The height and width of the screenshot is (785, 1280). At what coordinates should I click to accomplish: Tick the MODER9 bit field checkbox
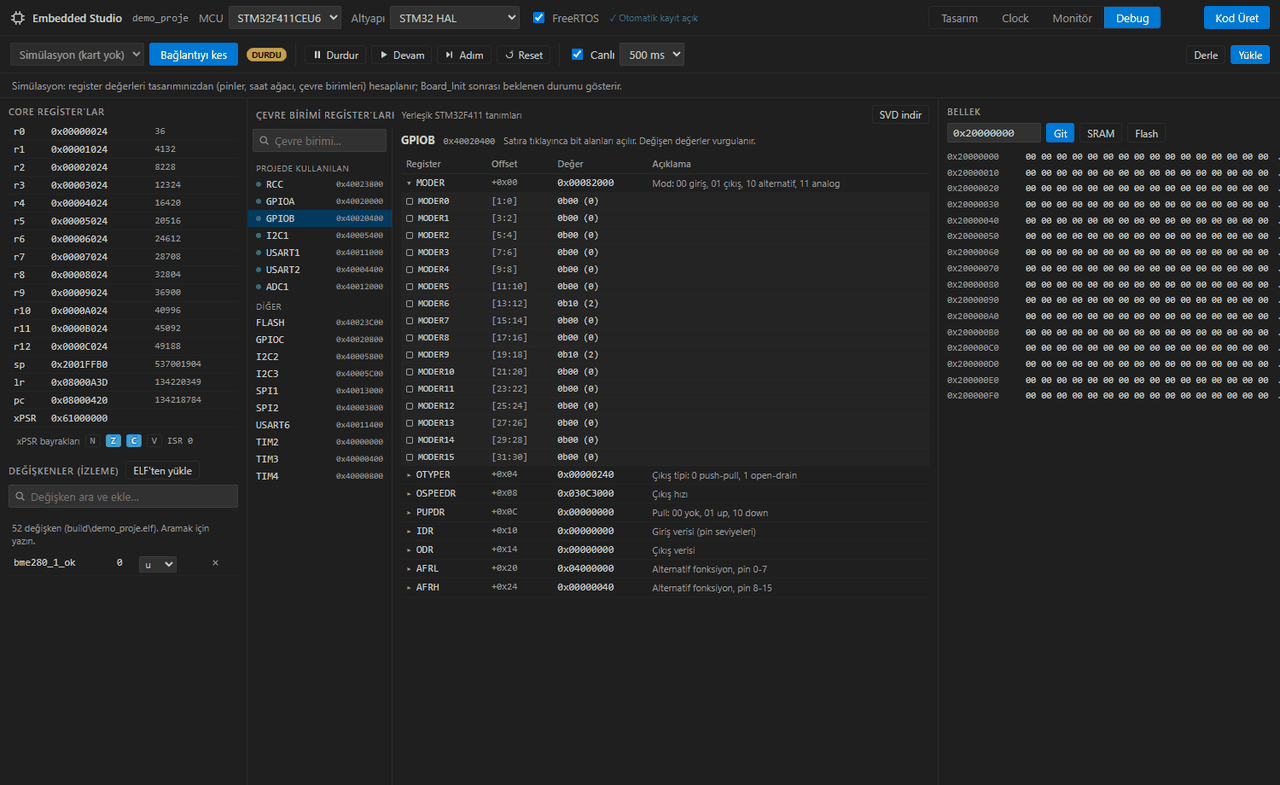(409, 355)
